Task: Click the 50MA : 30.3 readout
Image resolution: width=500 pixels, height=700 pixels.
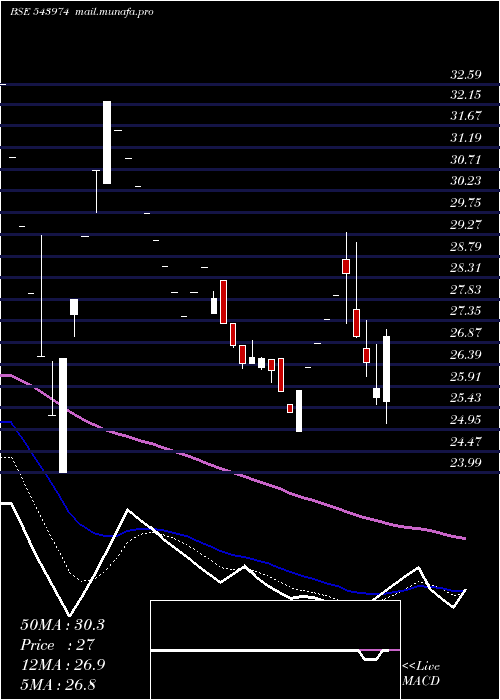Action: click(x=62, y=625)
